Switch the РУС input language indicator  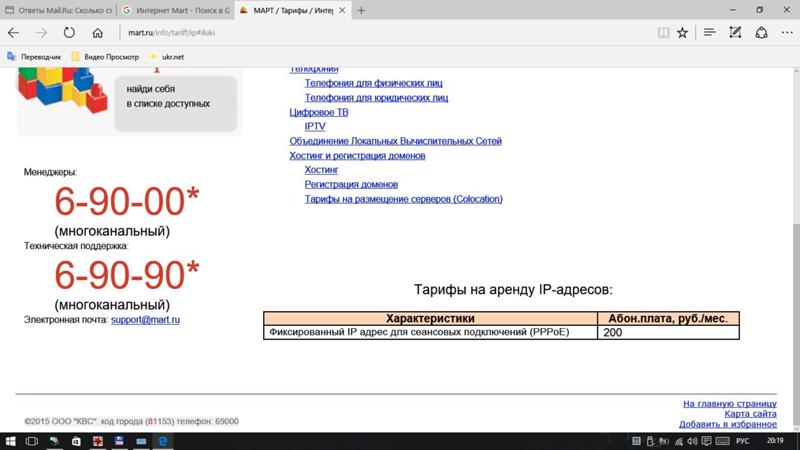pyautogui.click(x=743, y=441)
